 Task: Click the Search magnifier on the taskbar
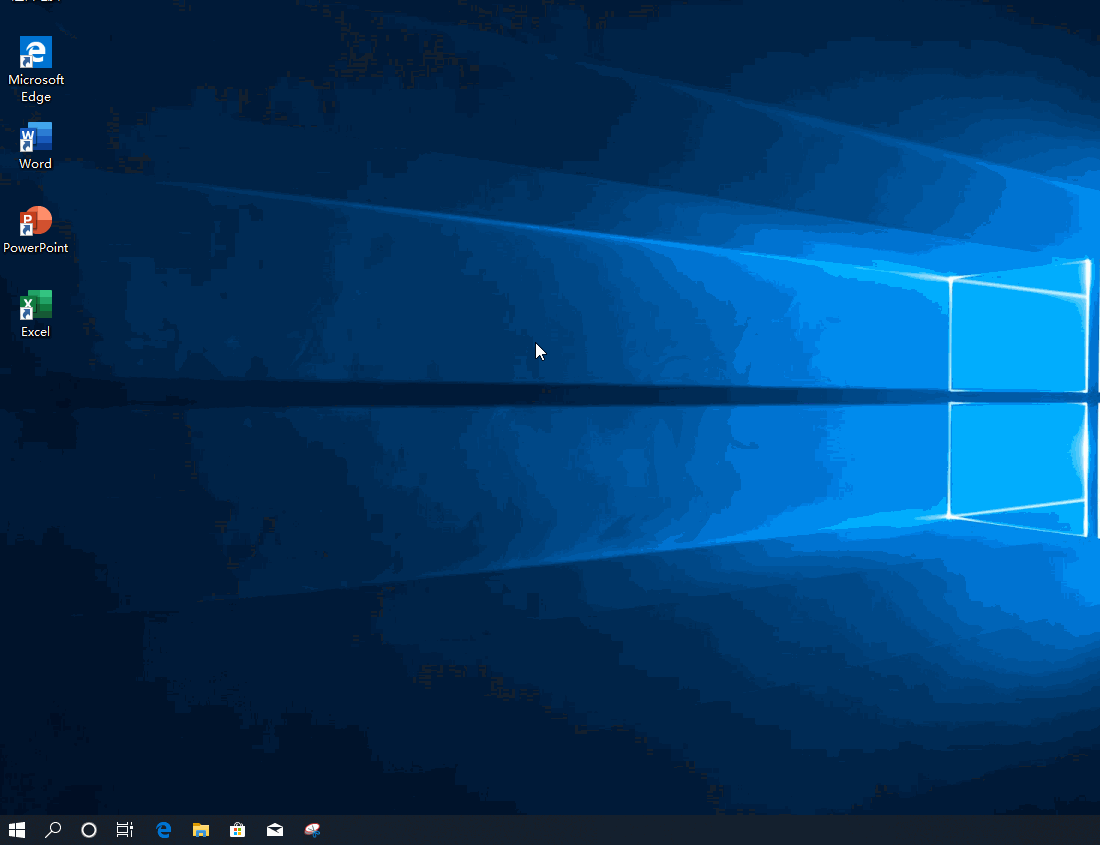(x=52, y=830)
